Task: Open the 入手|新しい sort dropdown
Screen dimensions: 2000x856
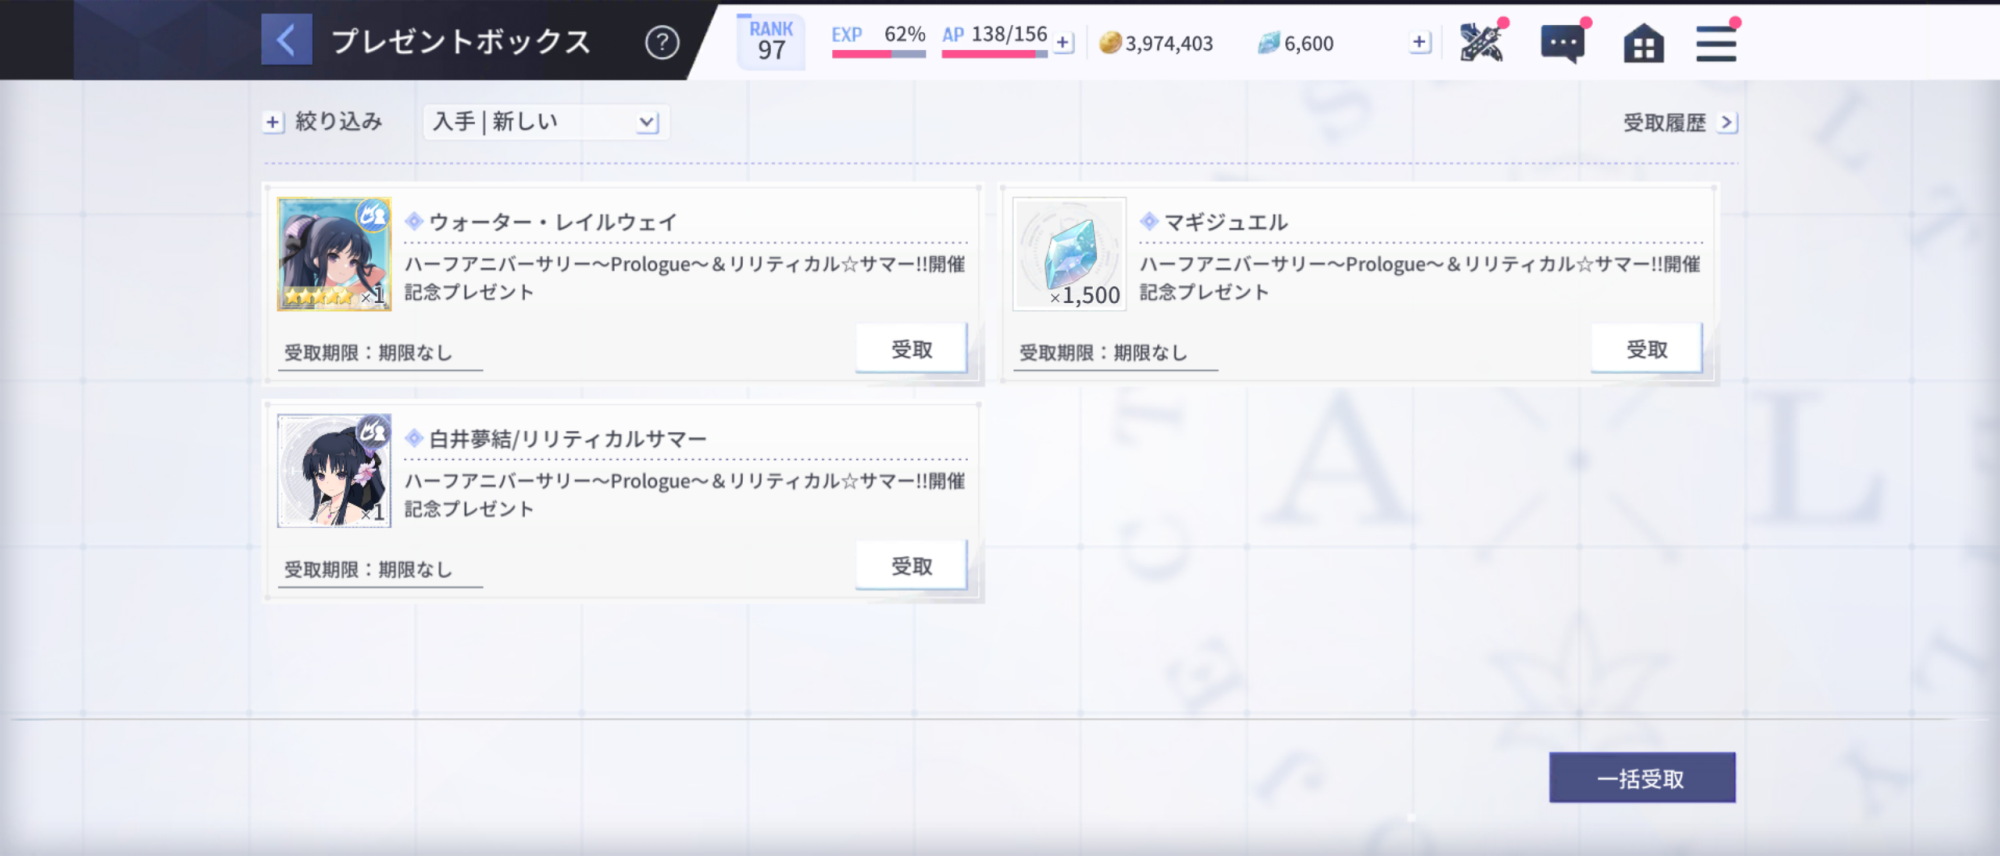Action: pos(545,122)
